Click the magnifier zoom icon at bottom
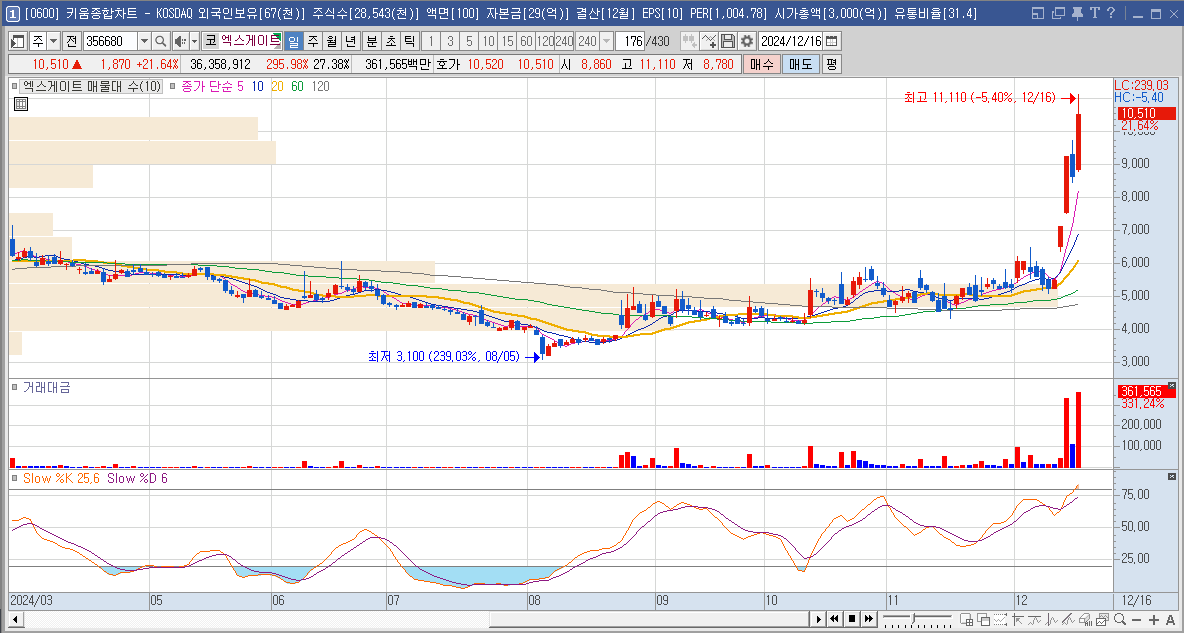 1120,619
